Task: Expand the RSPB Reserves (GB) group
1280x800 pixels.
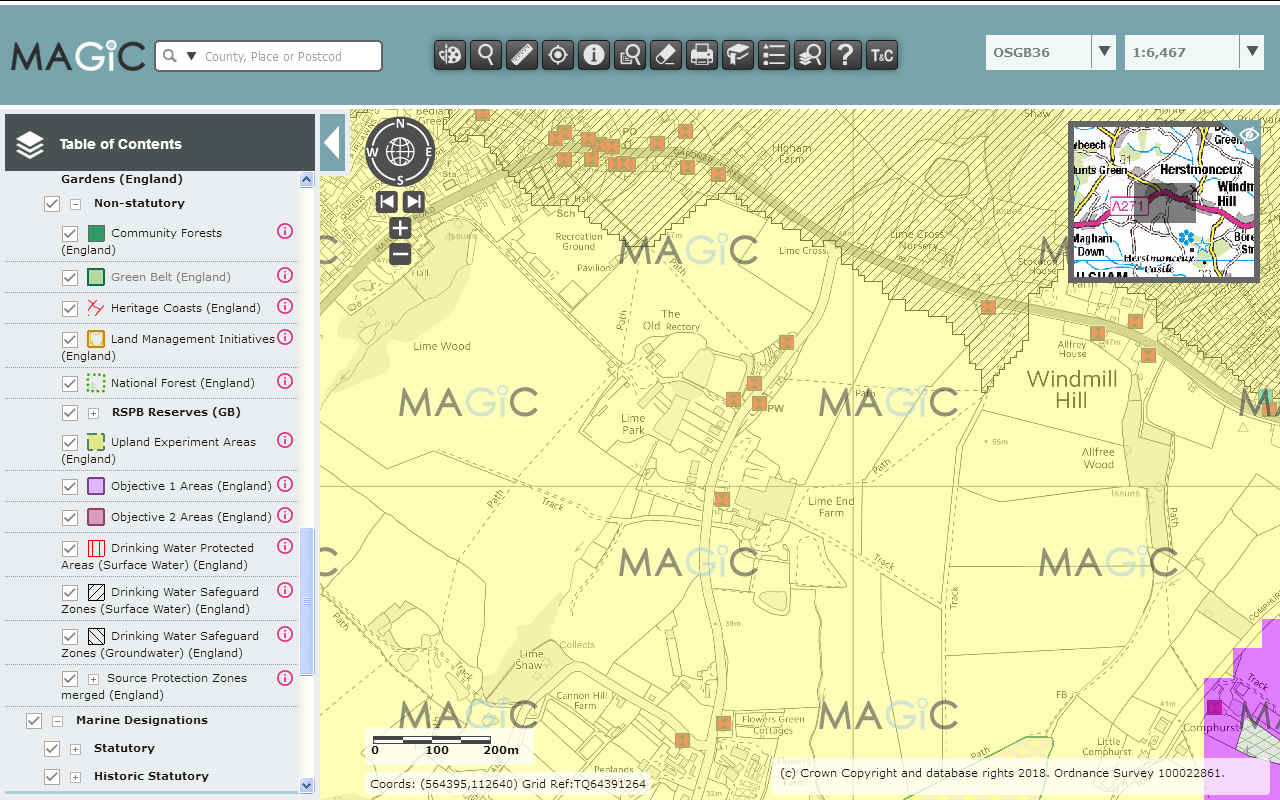Action: coord(93,412)
